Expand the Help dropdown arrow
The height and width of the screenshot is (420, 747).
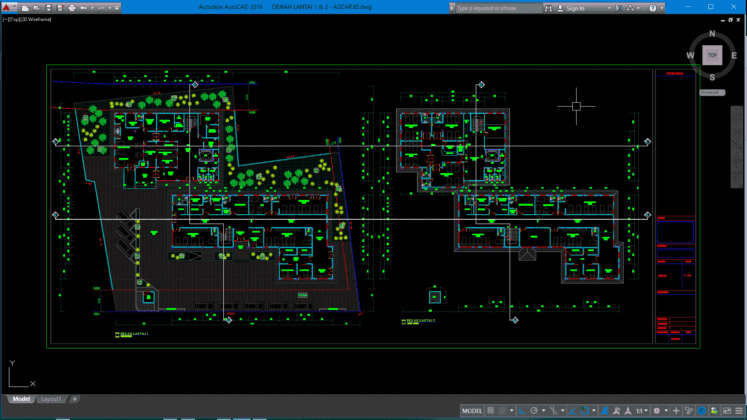(x=662, y=8)
